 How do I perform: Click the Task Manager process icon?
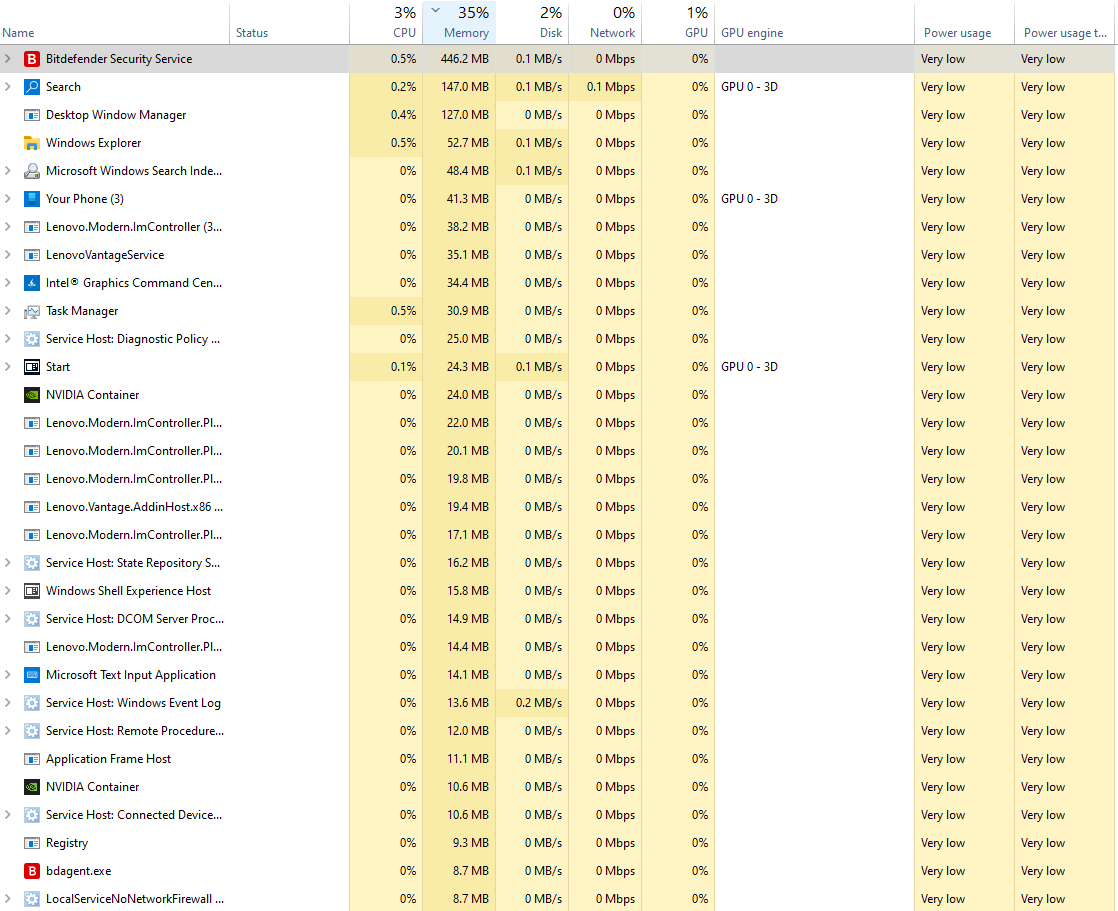point(31,312)
